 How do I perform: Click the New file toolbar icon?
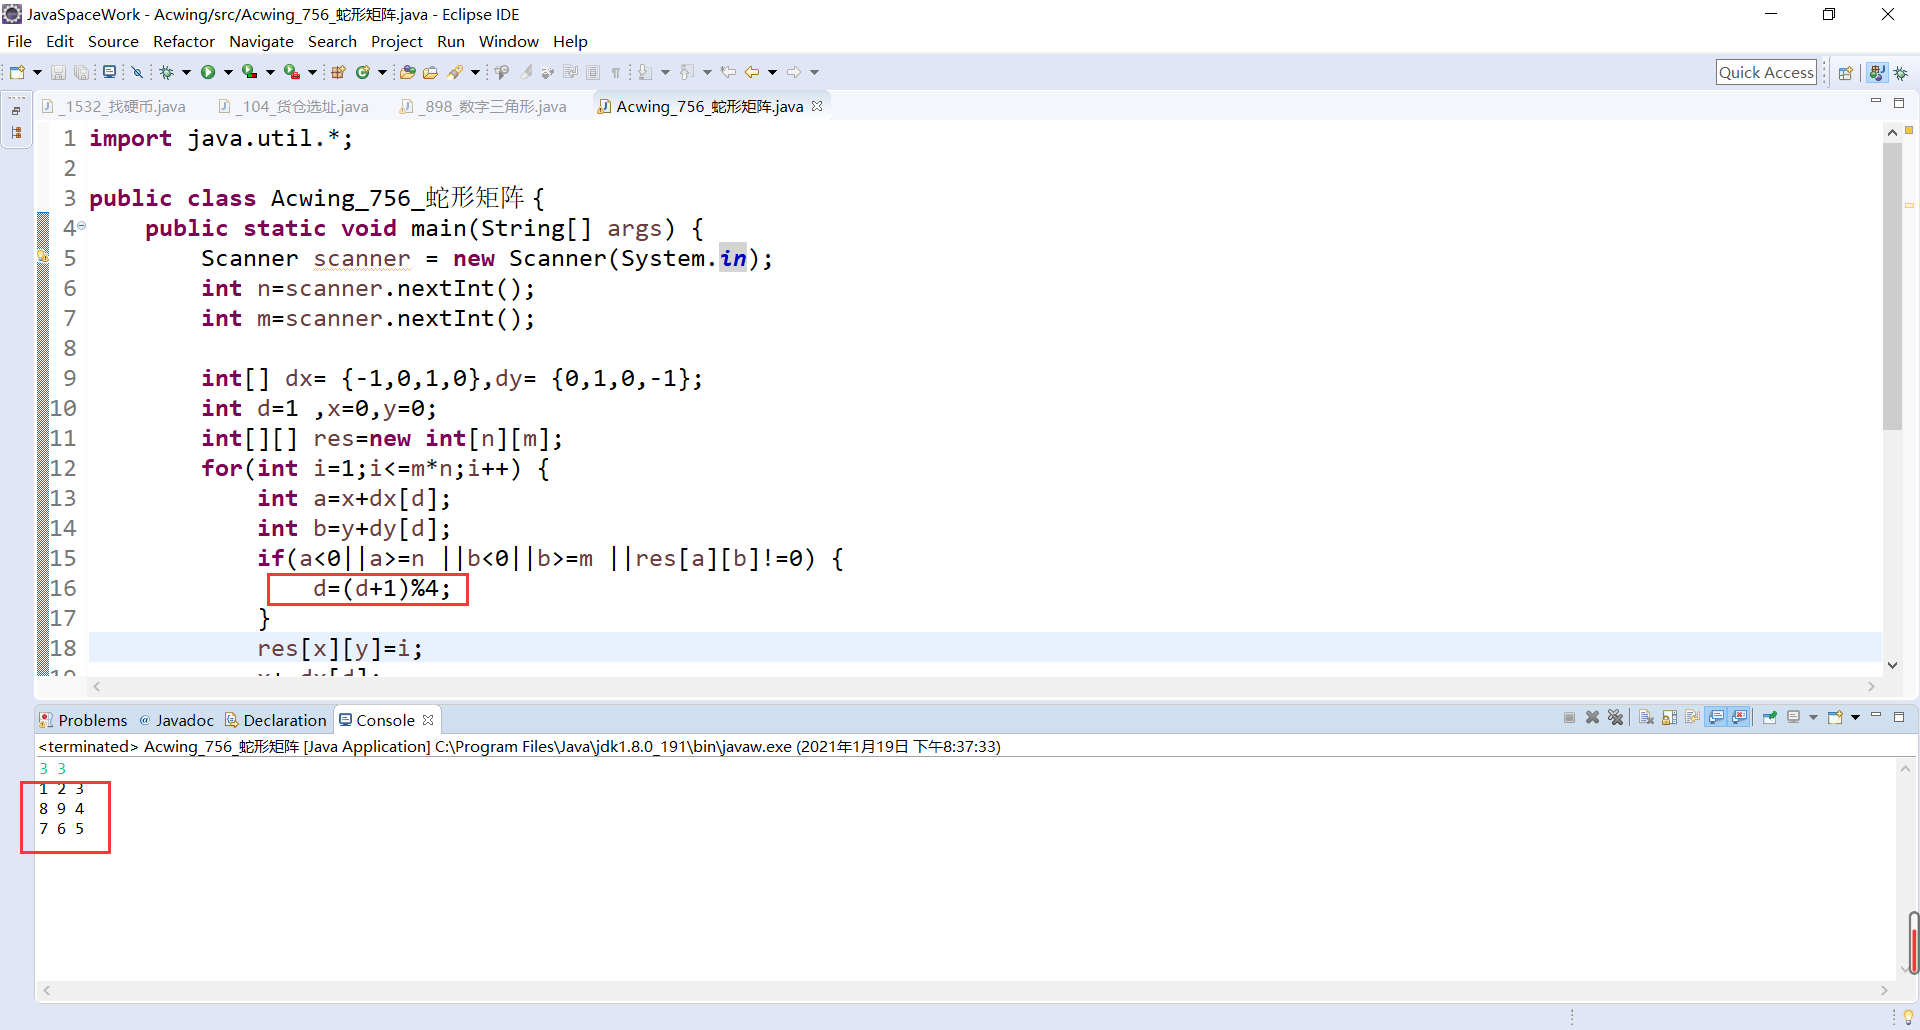(17, 72)
